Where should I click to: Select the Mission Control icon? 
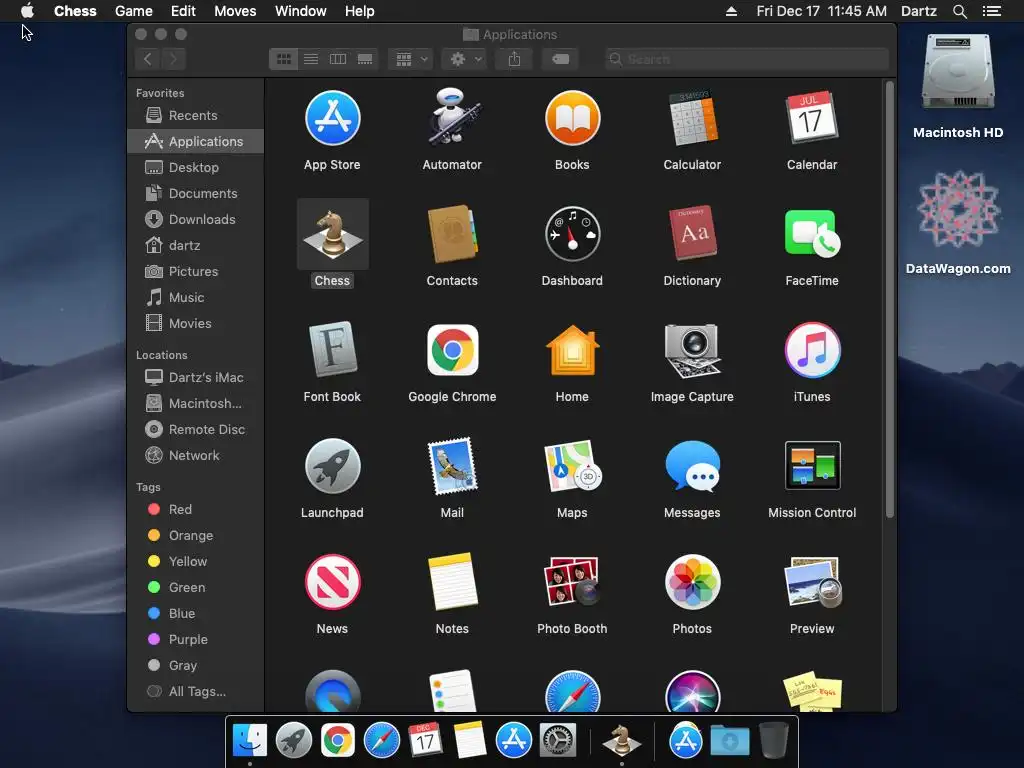(812, 466)
